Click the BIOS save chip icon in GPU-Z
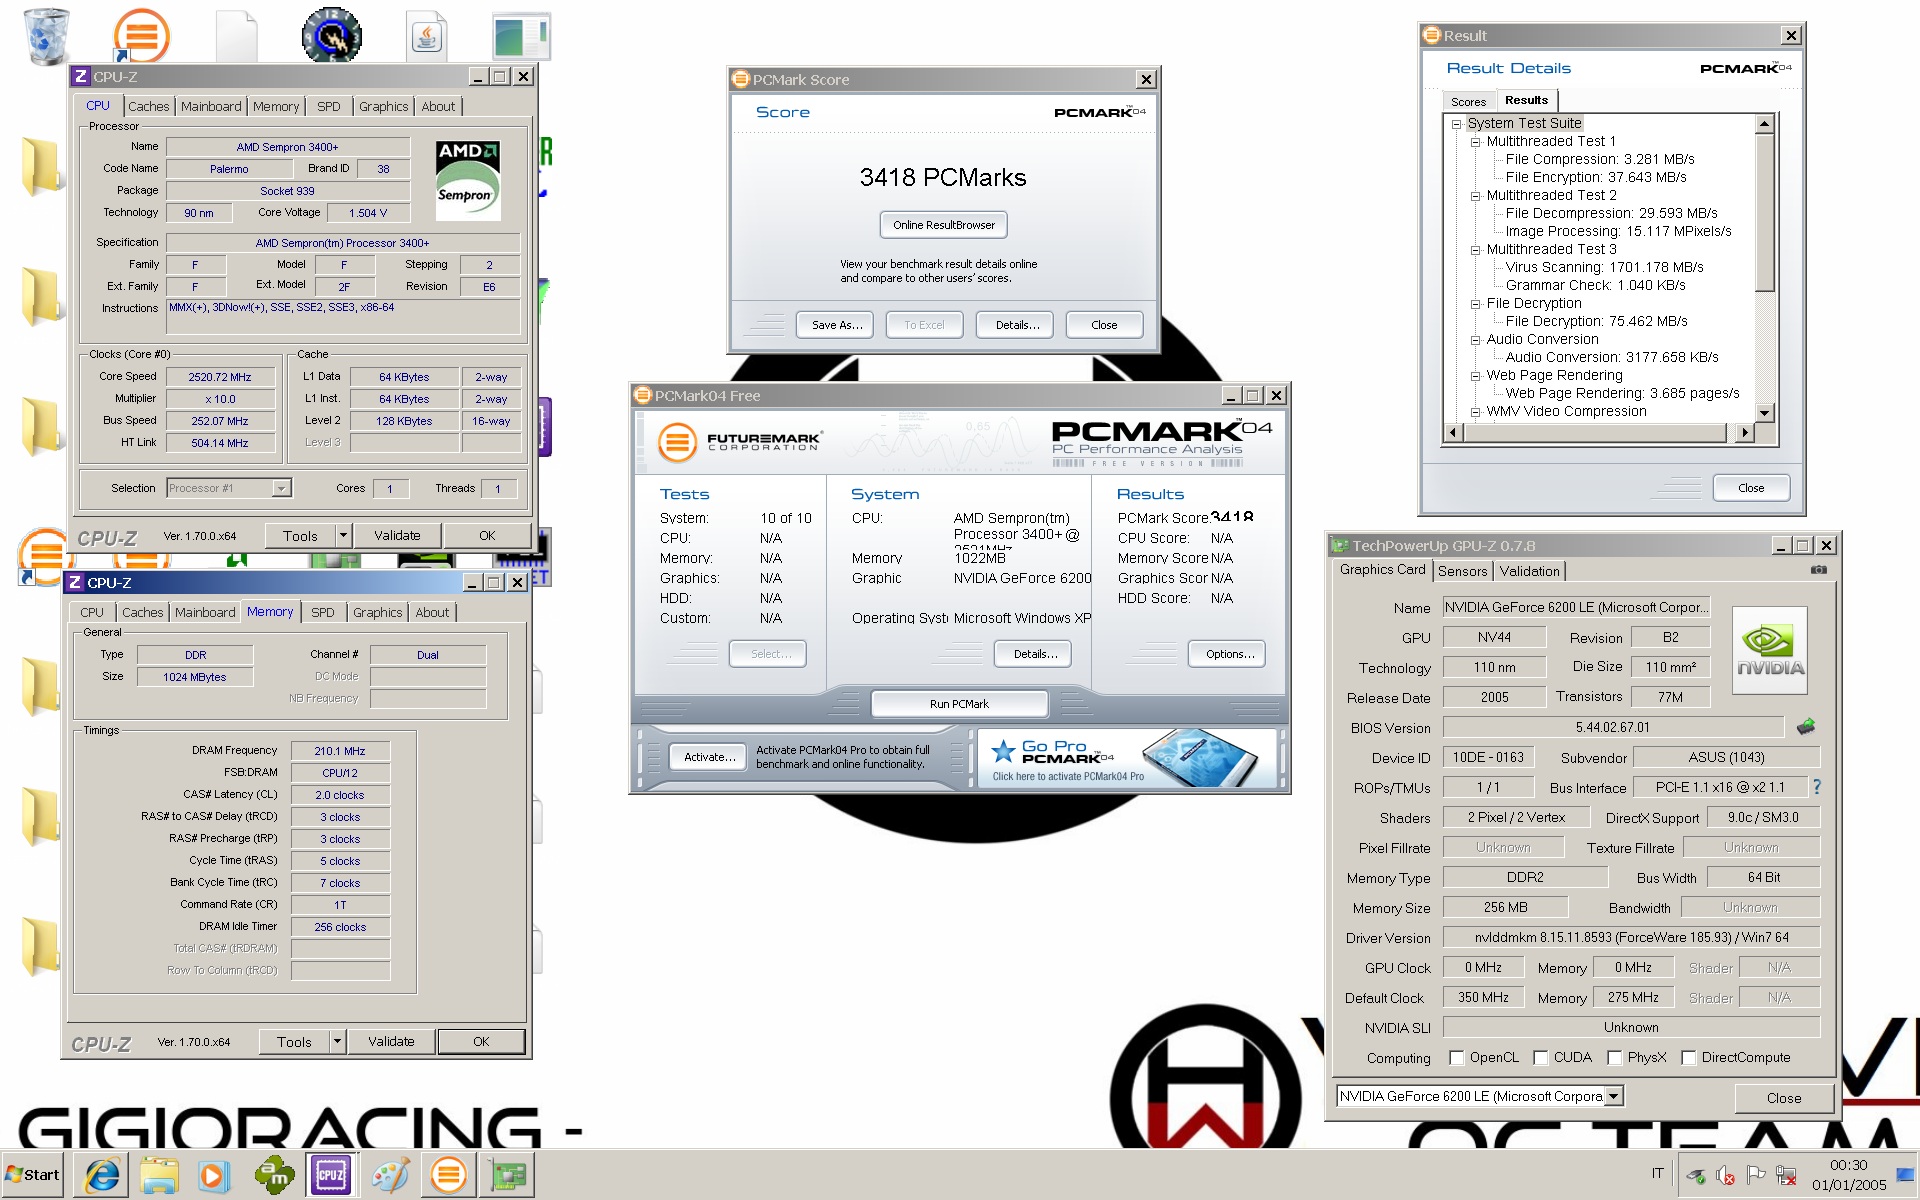Image resolution: width=1920 pixels, height=1200 pixels. tap(1806, 727)
